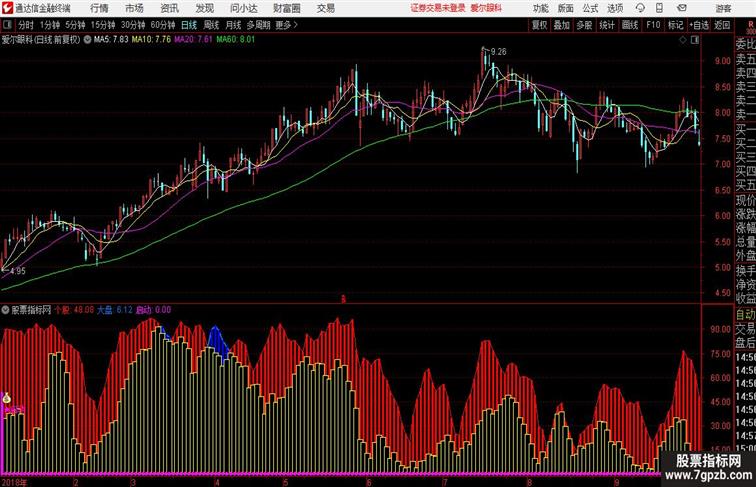The width and height of the screenshot is (756, 487).
Task: Click the 叠加 toolbar button
Action: tap(562, 25)
